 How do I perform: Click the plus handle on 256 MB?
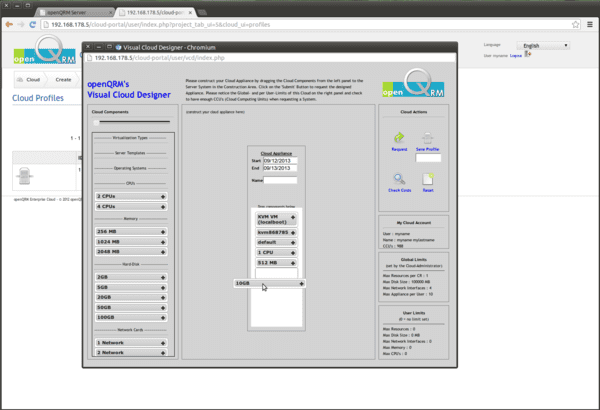(163, 232)
